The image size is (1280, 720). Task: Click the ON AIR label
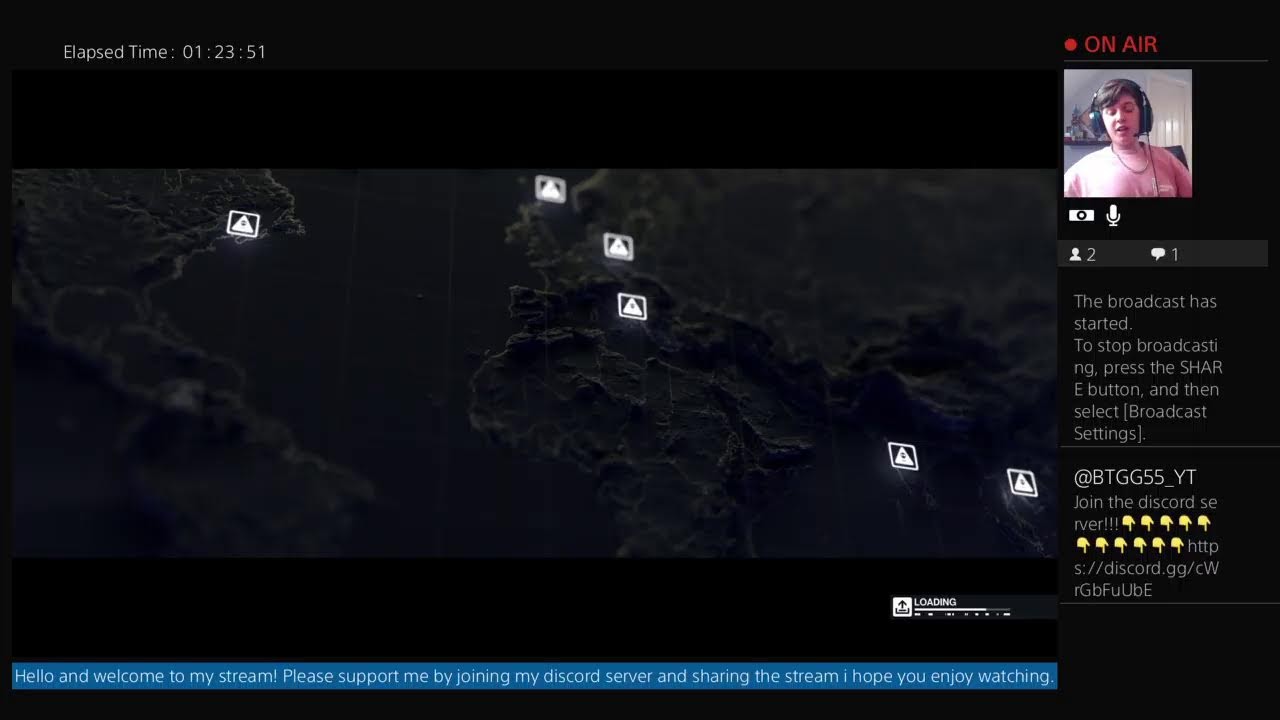click(1121, 45)
